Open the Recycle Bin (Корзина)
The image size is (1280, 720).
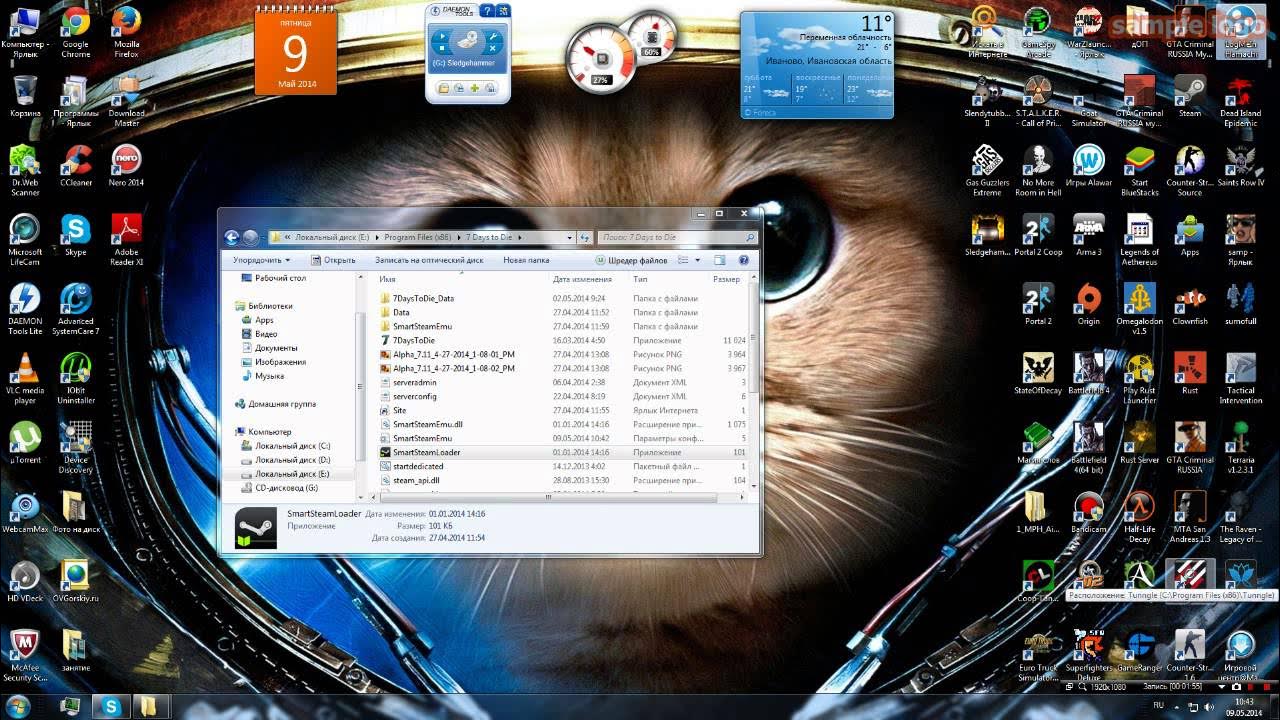tap(25, 96)
